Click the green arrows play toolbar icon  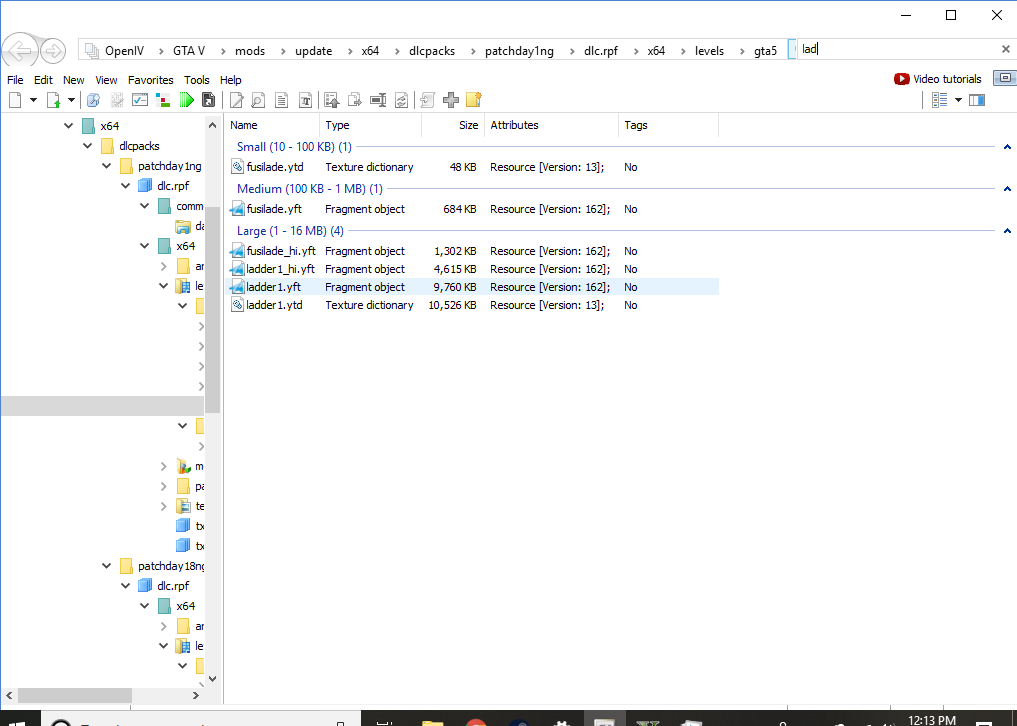click(x=186, y=99)
